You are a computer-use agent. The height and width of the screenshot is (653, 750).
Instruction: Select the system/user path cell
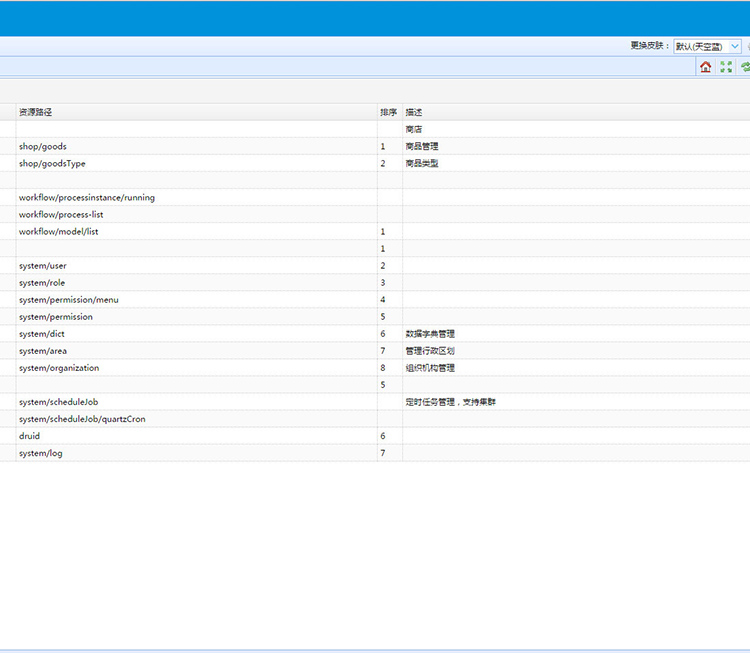point(196,266)
